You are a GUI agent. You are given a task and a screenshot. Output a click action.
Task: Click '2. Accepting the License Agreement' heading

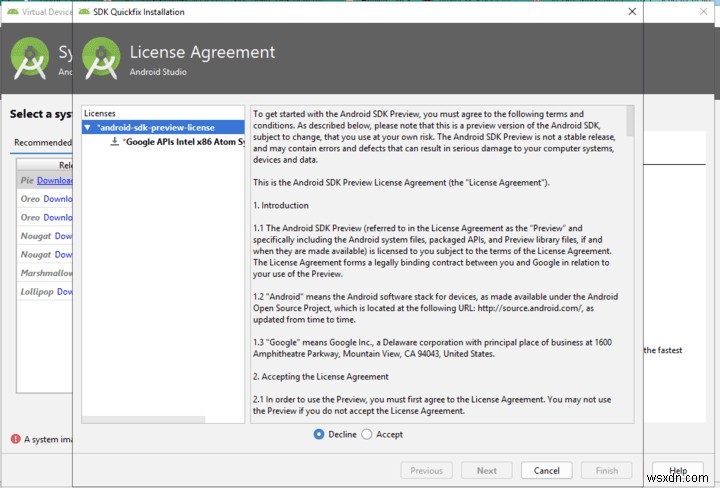pos(321,376)
